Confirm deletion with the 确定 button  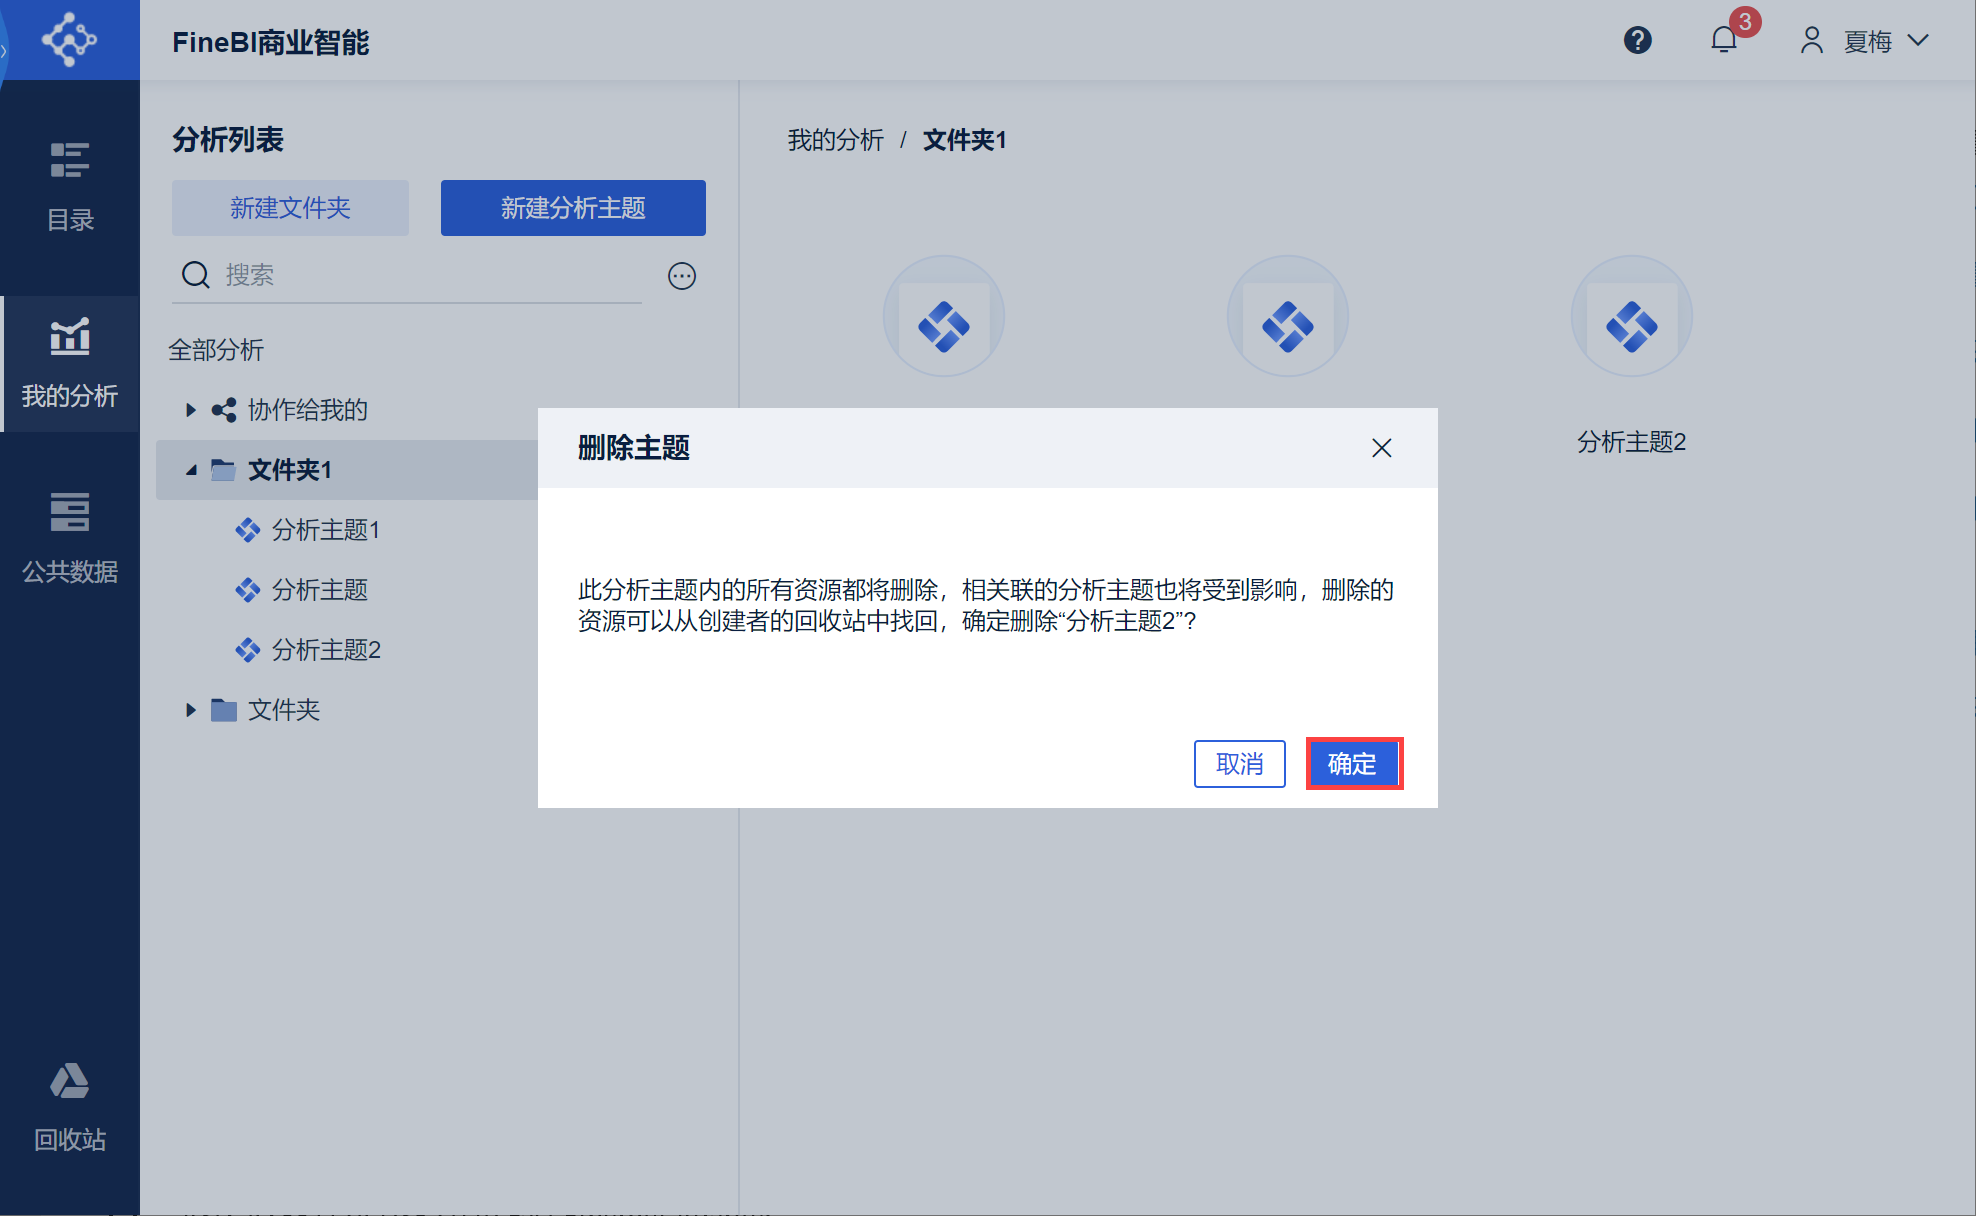(x=1353, y=764)
